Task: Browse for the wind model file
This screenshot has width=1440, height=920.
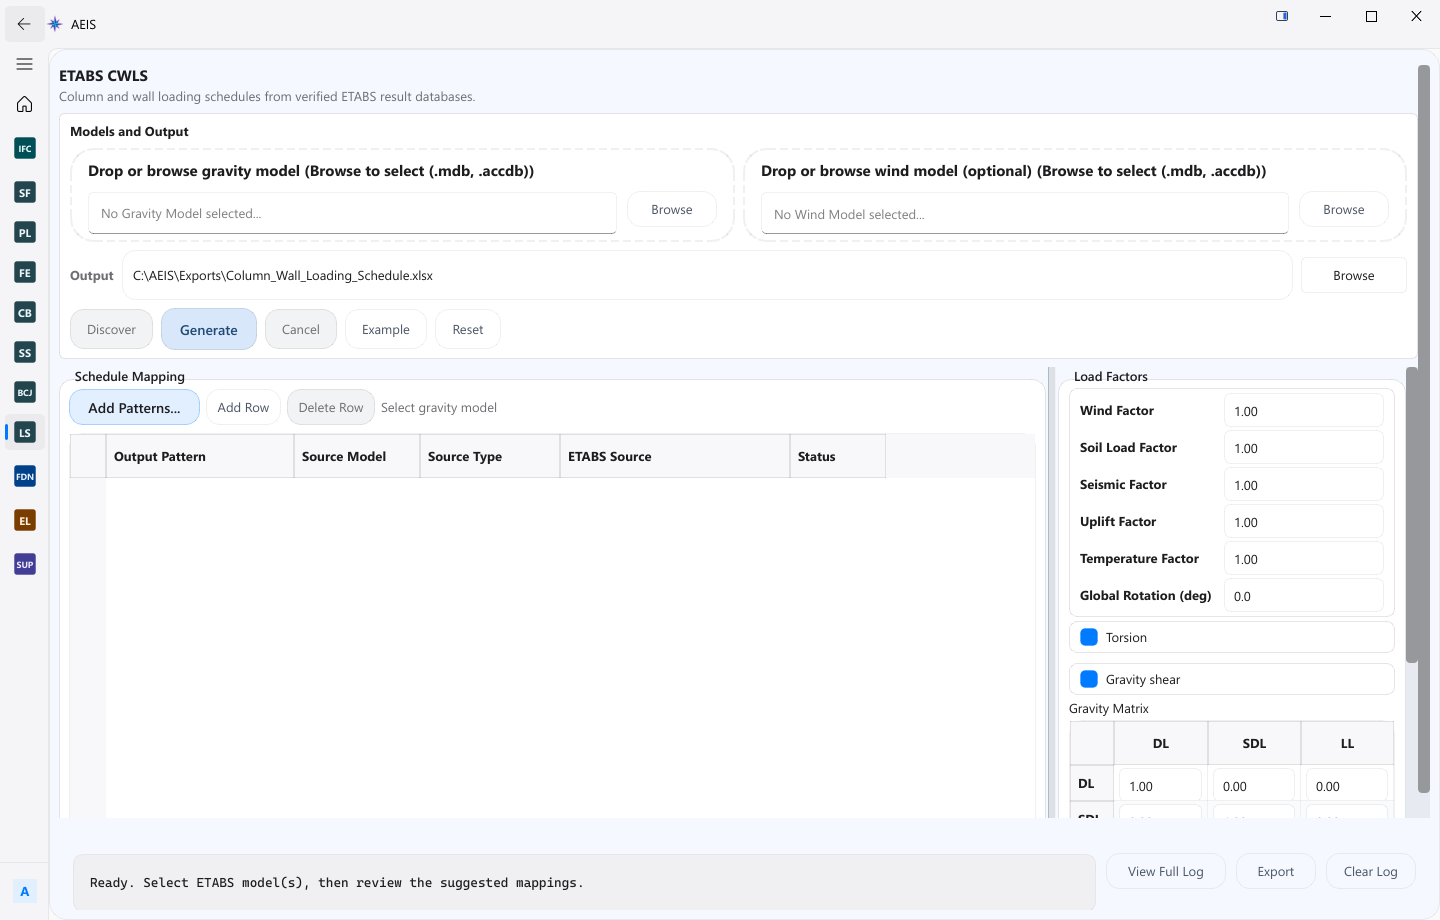Action: (1344, 209)
